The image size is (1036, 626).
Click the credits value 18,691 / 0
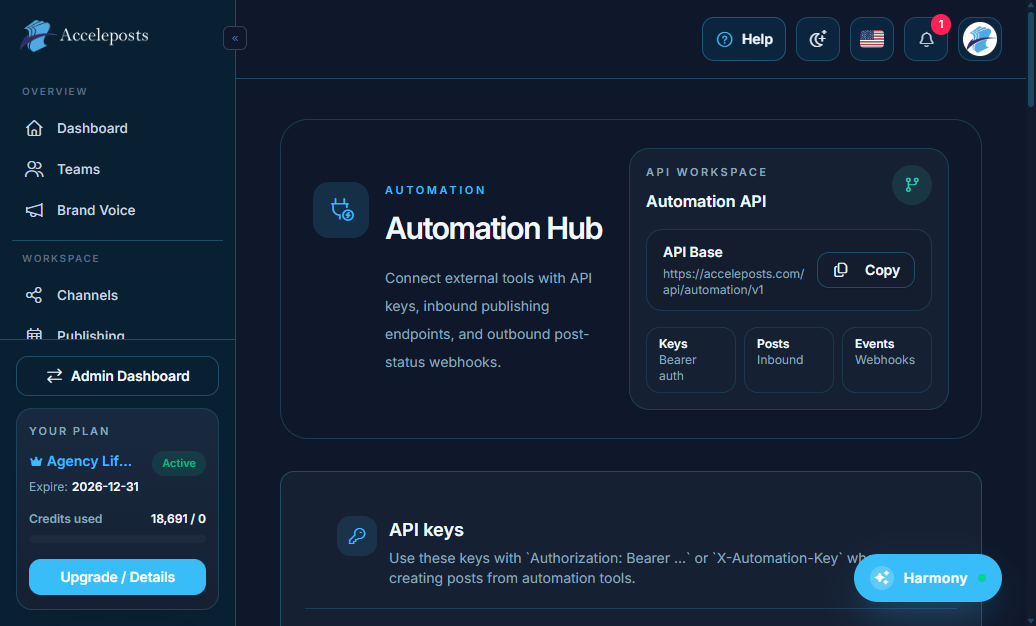178,519
